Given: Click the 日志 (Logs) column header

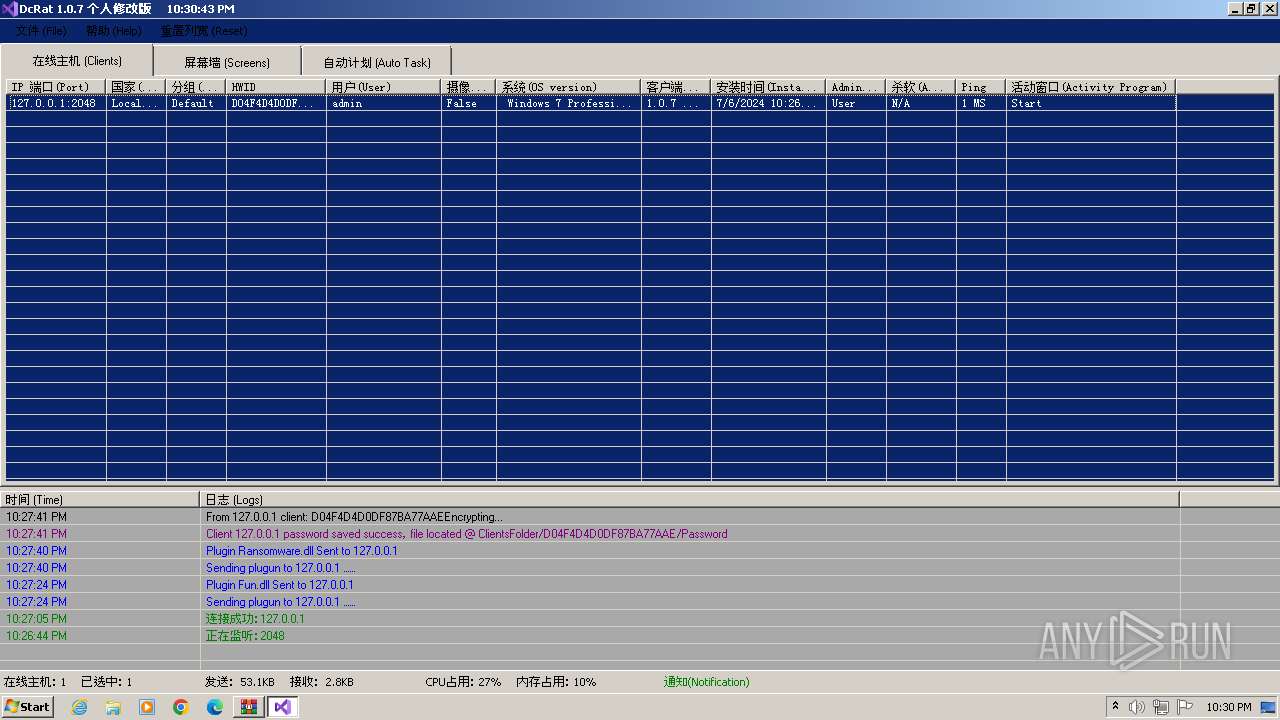Looking at the screenshot, I should click(690, 499).
